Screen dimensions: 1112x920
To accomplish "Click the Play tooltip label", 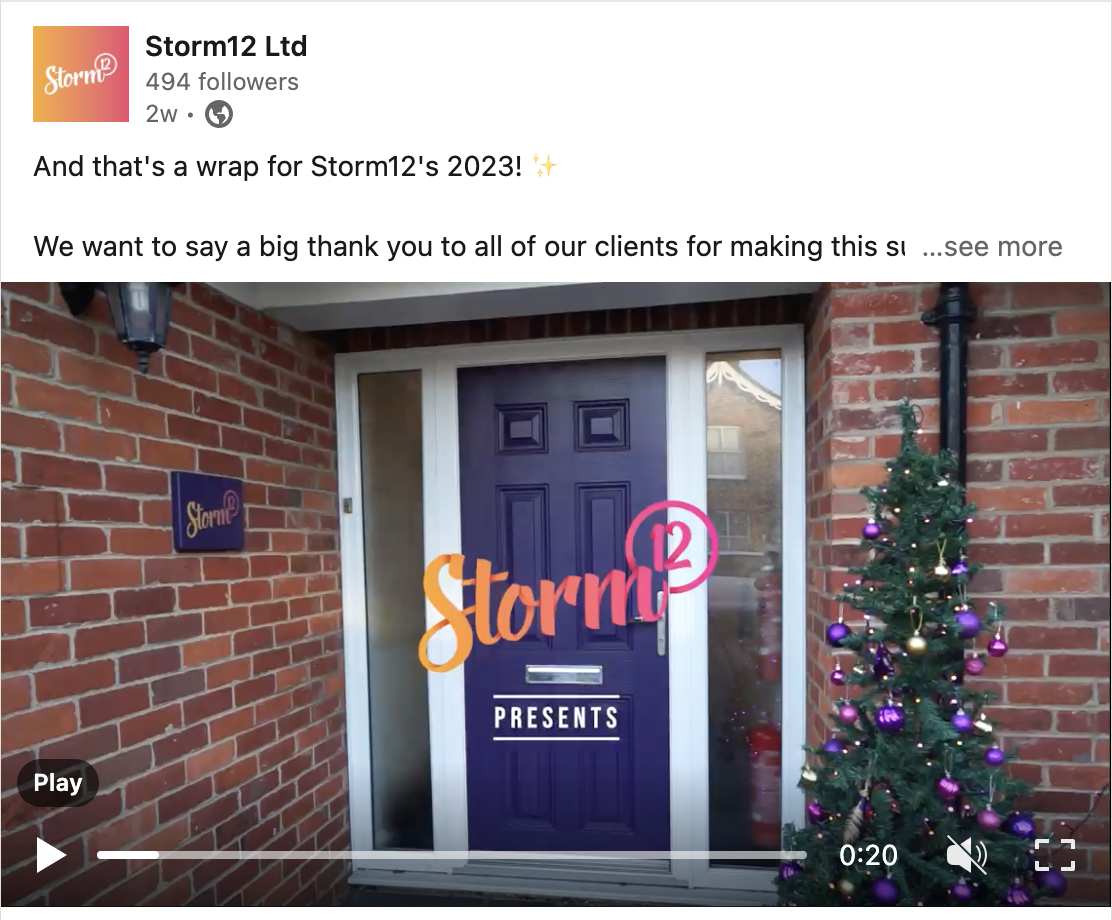I will [58, 782].
